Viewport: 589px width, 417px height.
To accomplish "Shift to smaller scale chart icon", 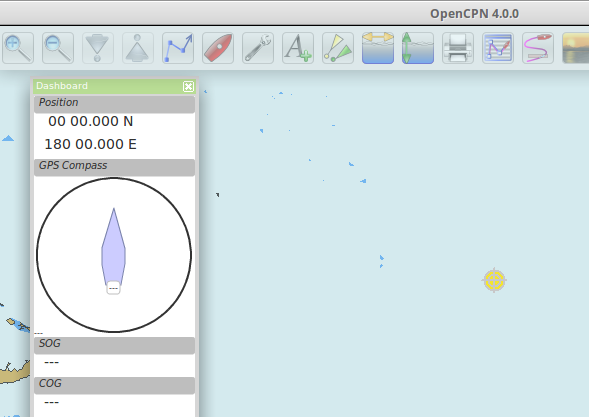I will coord(138,48).
